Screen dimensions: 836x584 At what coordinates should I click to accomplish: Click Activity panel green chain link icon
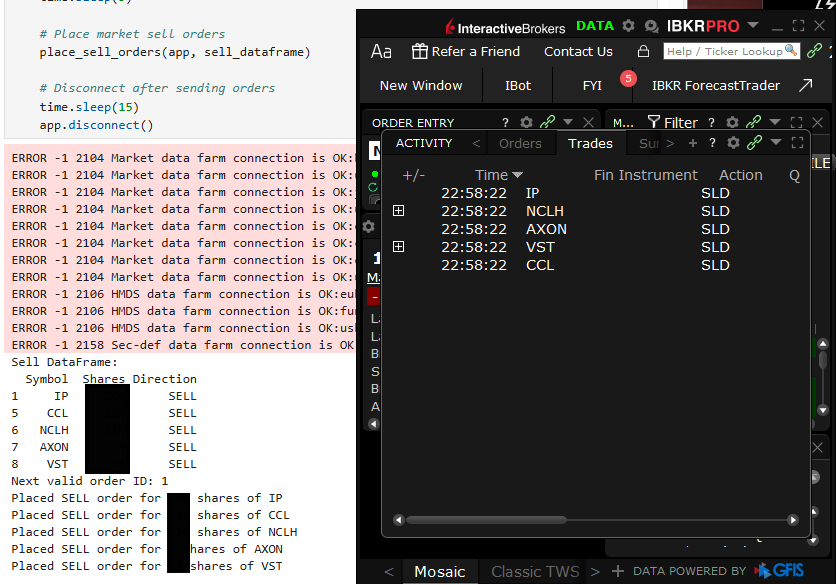click(754, 142)
